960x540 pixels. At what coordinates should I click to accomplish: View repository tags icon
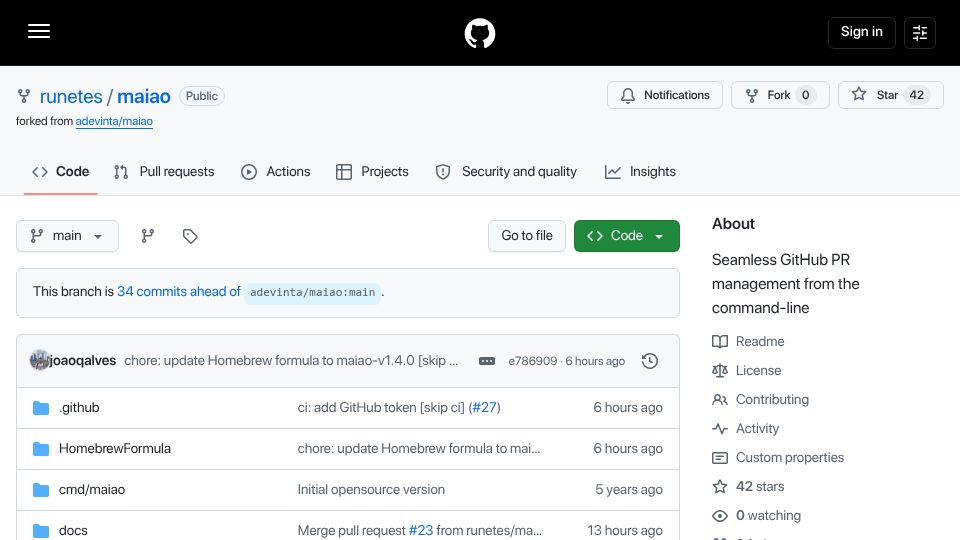pos(190,236)
